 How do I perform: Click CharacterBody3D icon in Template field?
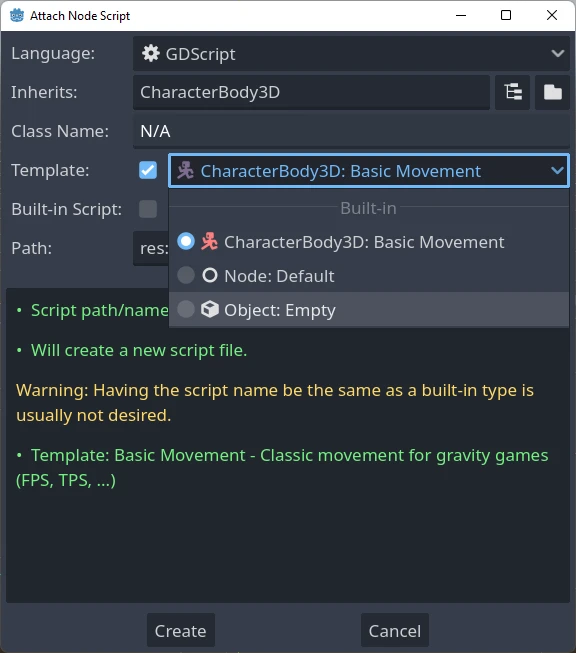point(186,171)
